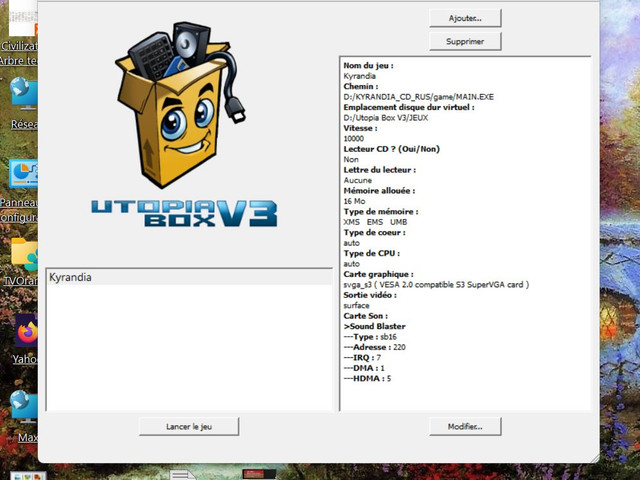Click the path D:/KYRANDIA_CD_RUS/game/MAIN.EXE
The height and width of the screenshot is (480, 640).
pos(418,97)
